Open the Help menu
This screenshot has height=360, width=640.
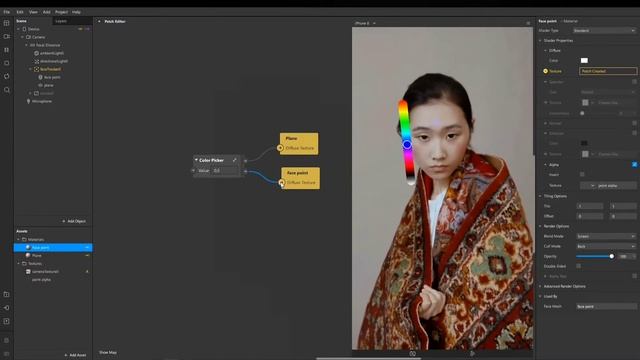76,12
